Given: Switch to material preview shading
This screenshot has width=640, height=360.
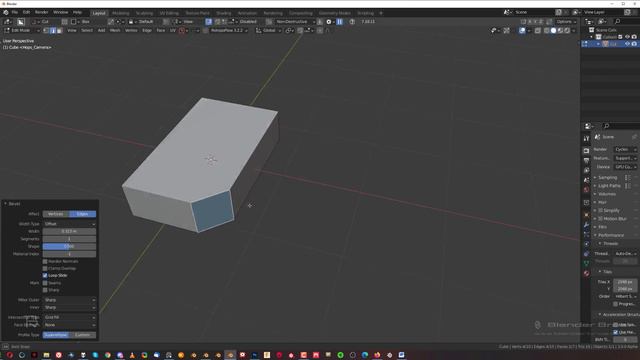Looking at the screenshot, I should point(560,31).
